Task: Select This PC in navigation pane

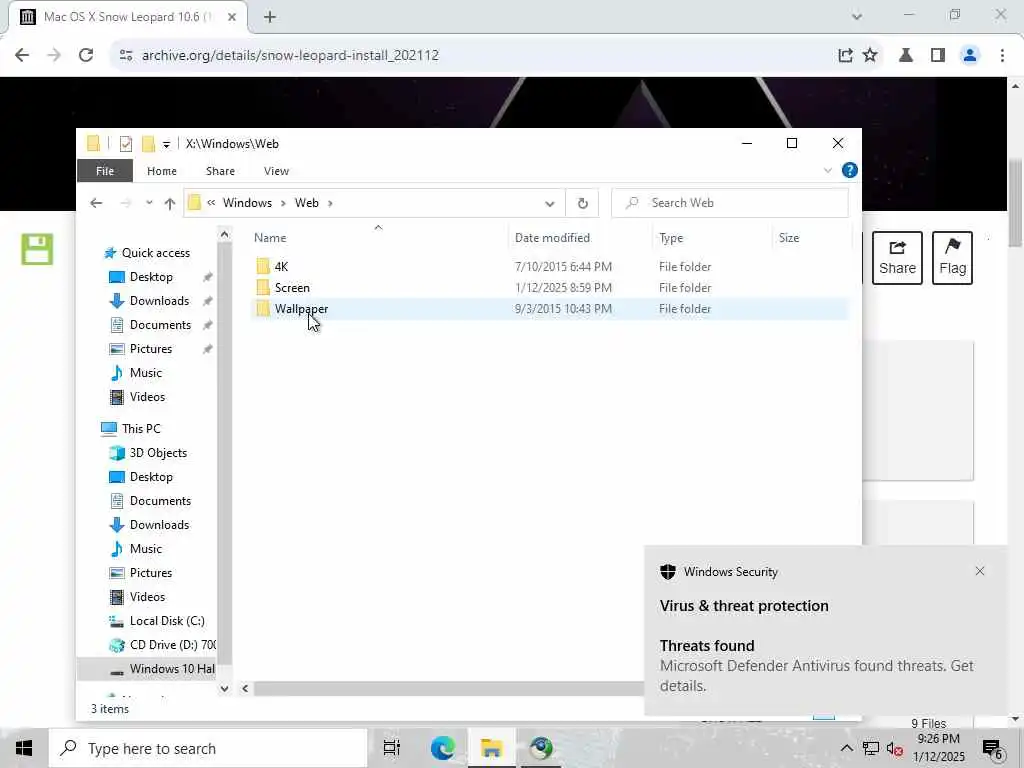Action: point(140,428)
